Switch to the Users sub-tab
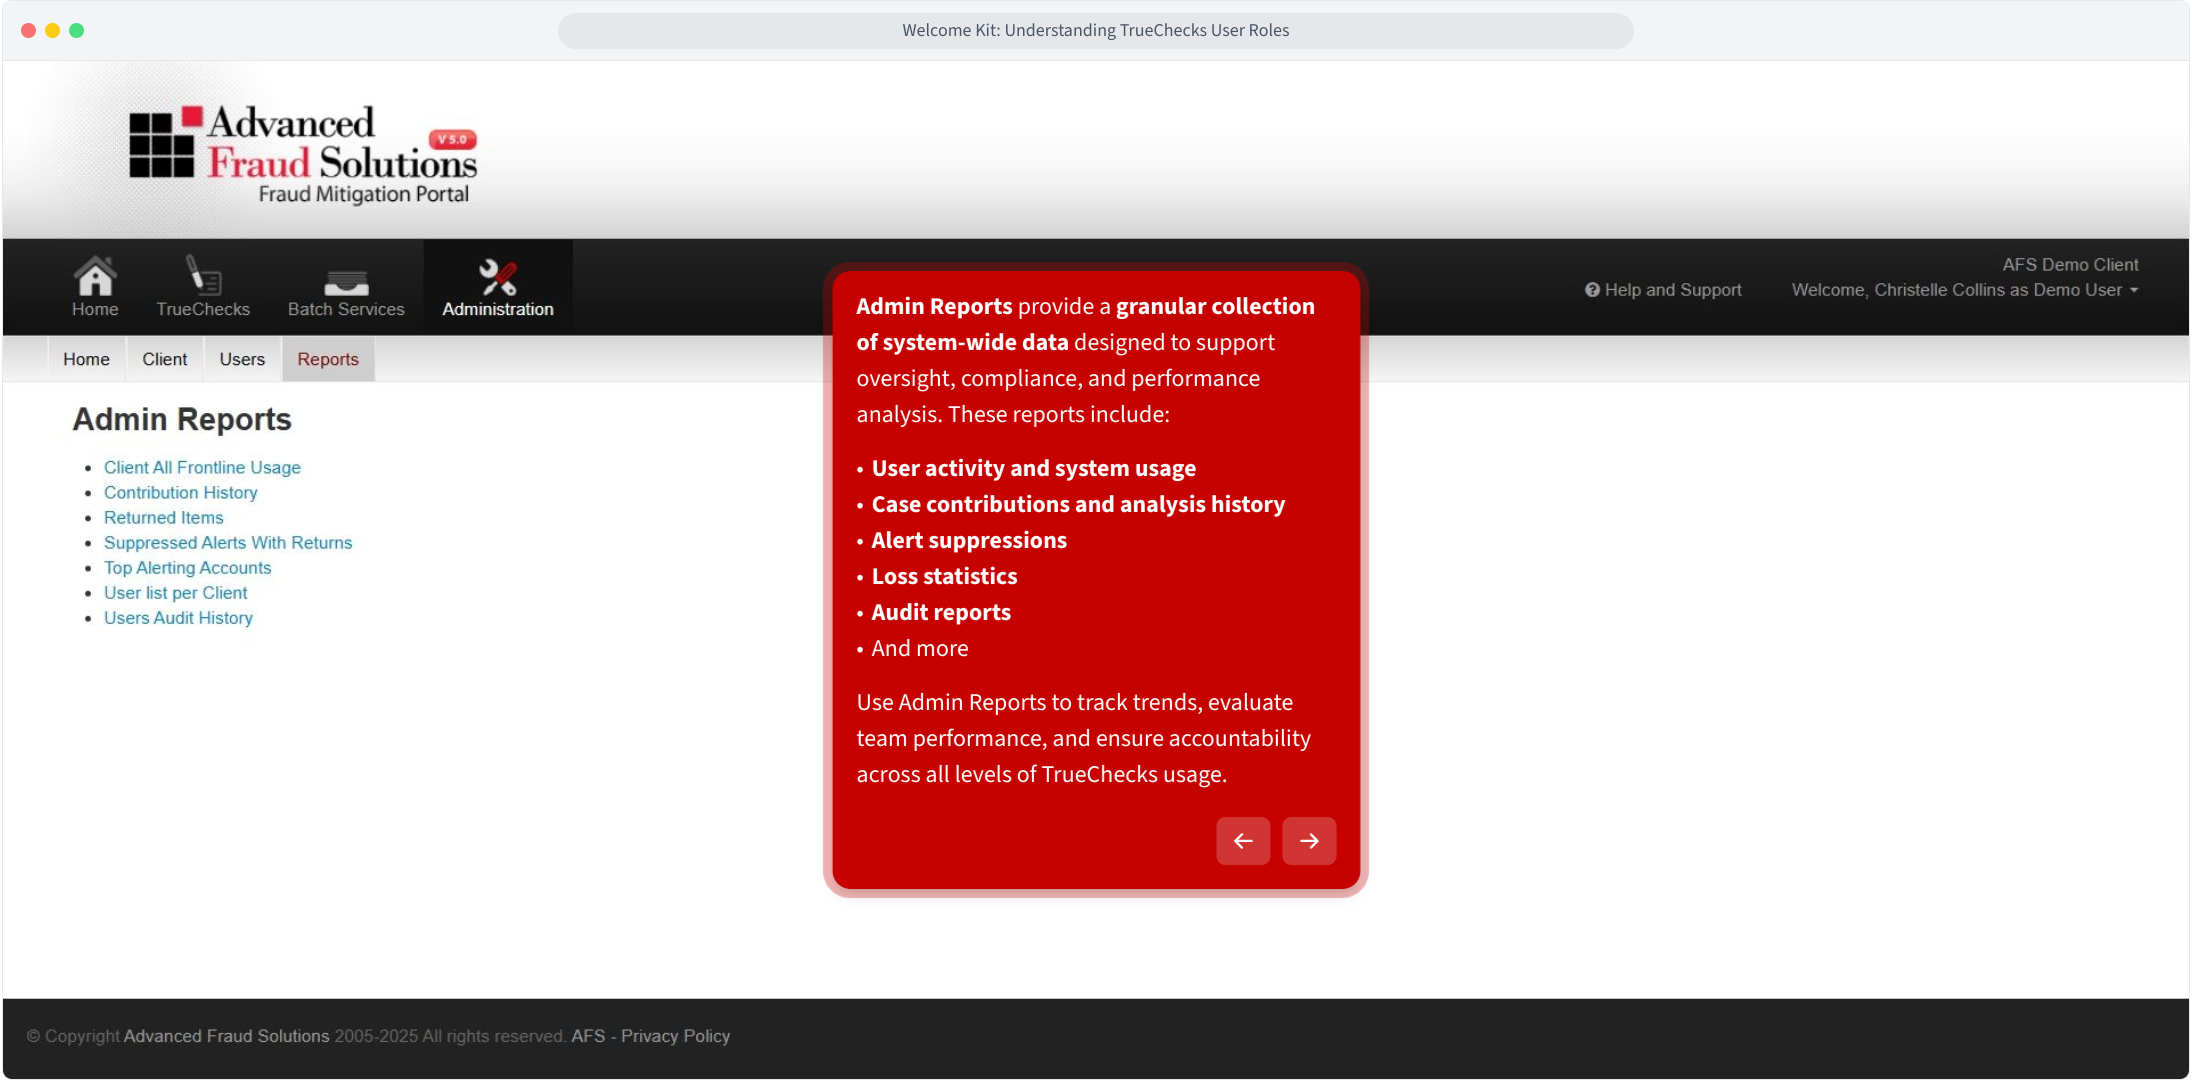 242,359
